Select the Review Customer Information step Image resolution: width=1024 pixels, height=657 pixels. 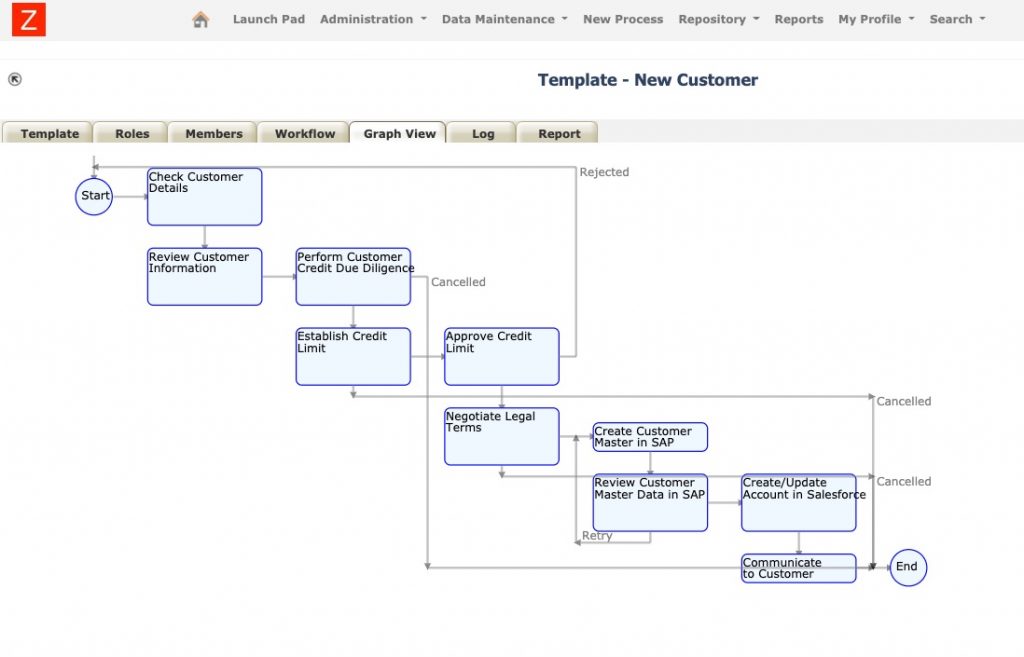tap(204, 276)
